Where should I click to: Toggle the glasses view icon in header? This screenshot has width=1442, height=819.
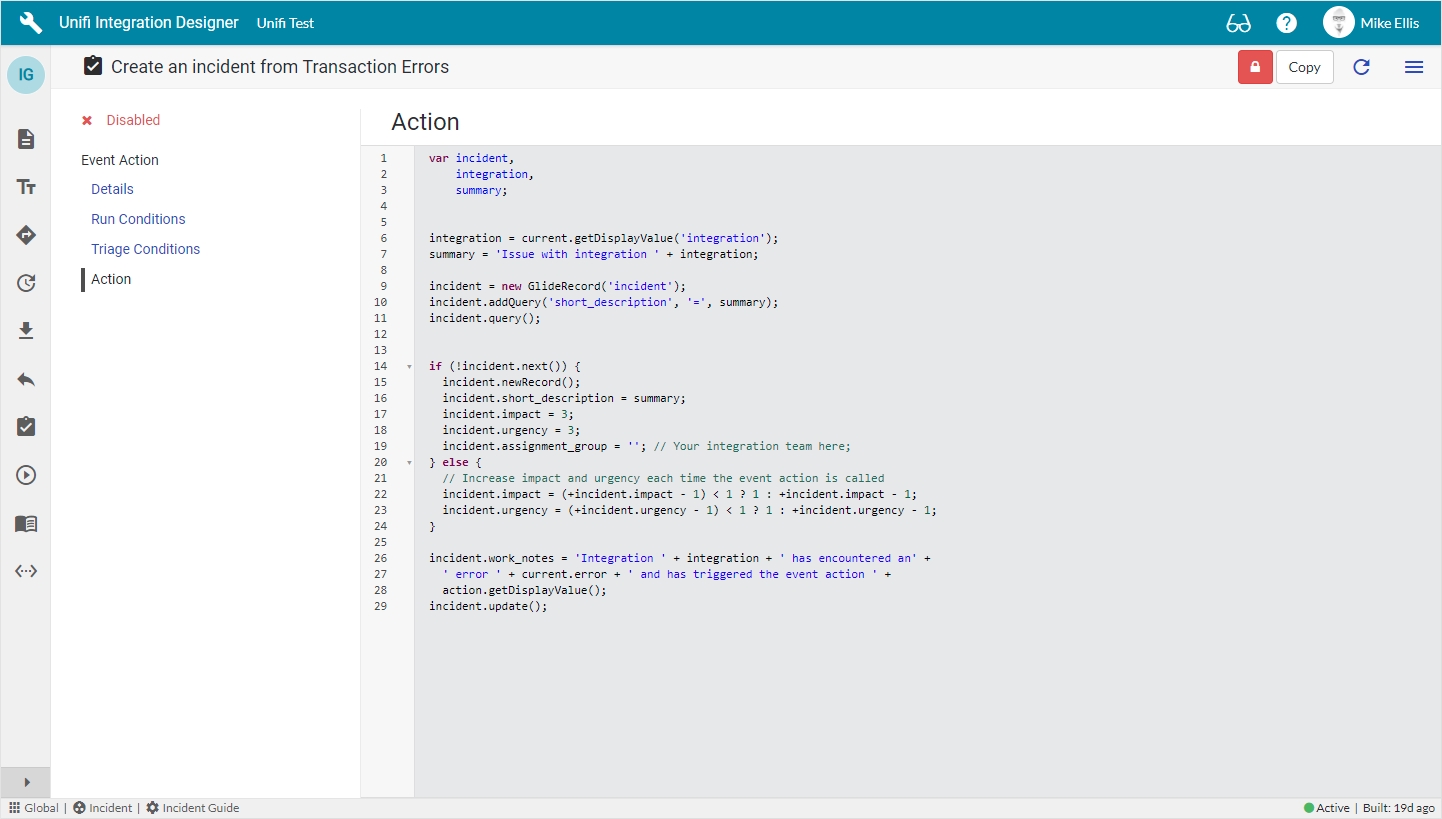[1238, 23]
